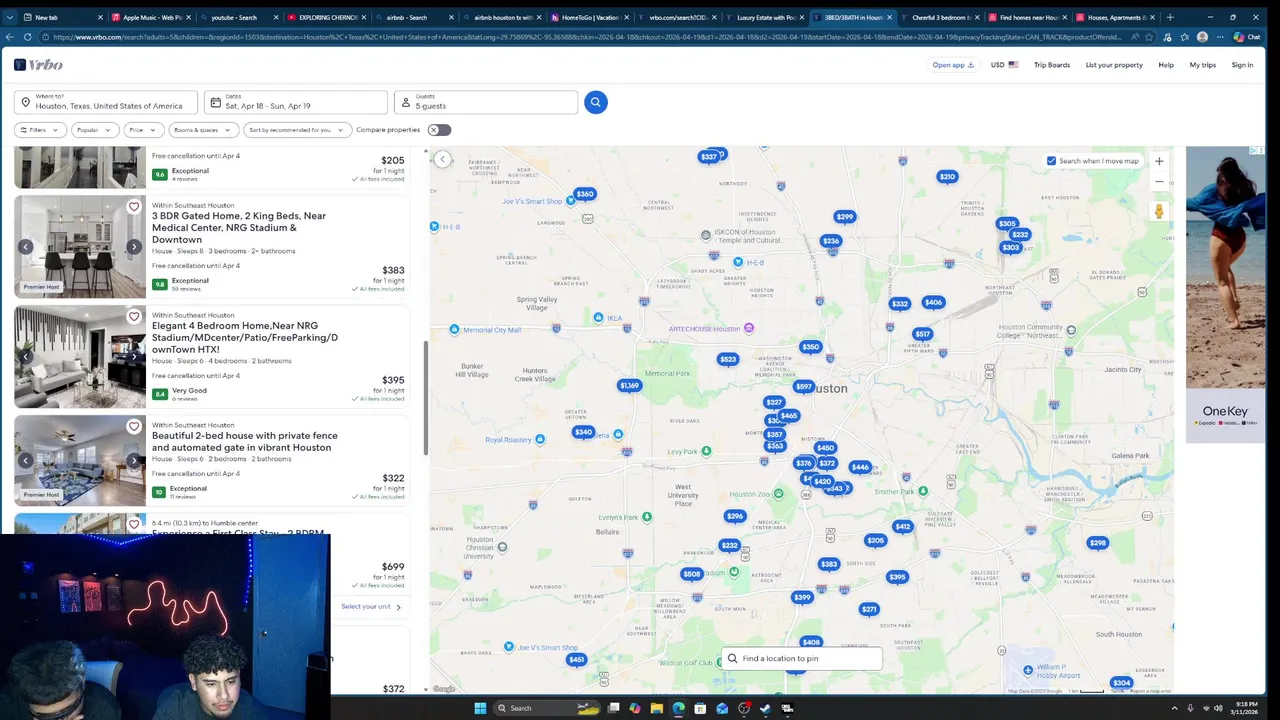Click the browser address bar URL
Image resolution: width=1280 pixels, height=720 pixels.
[x=588, y=37]
